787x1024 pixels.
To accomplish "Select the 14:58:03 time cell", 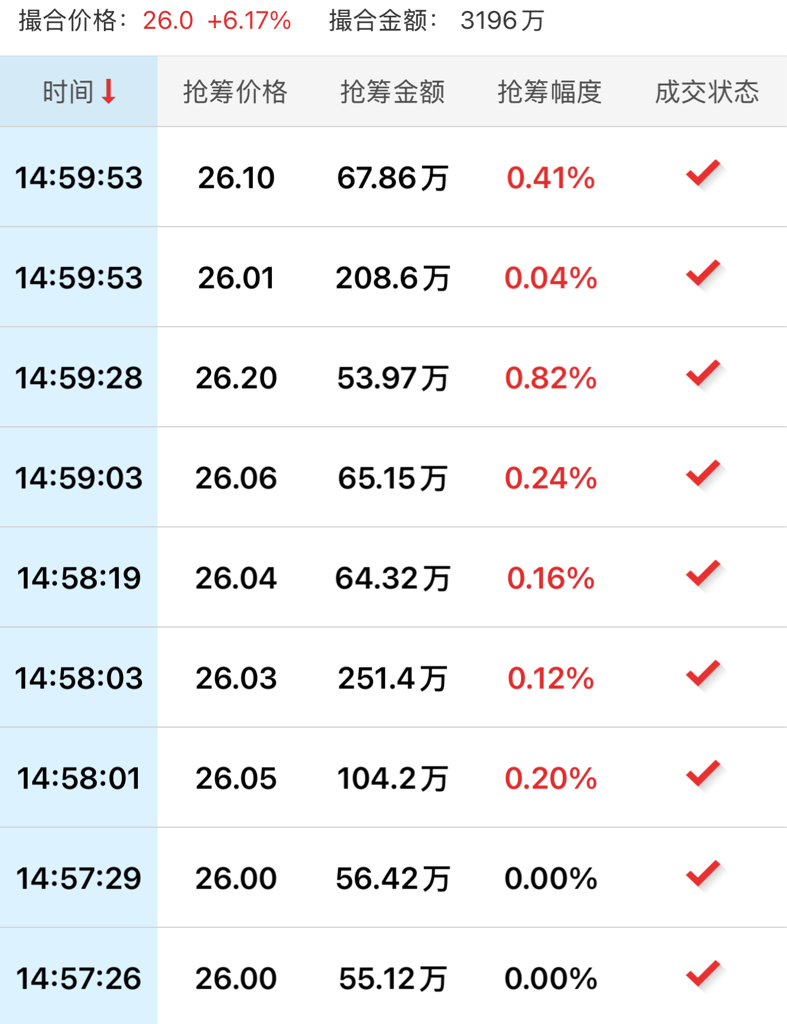I will [79, 678].
